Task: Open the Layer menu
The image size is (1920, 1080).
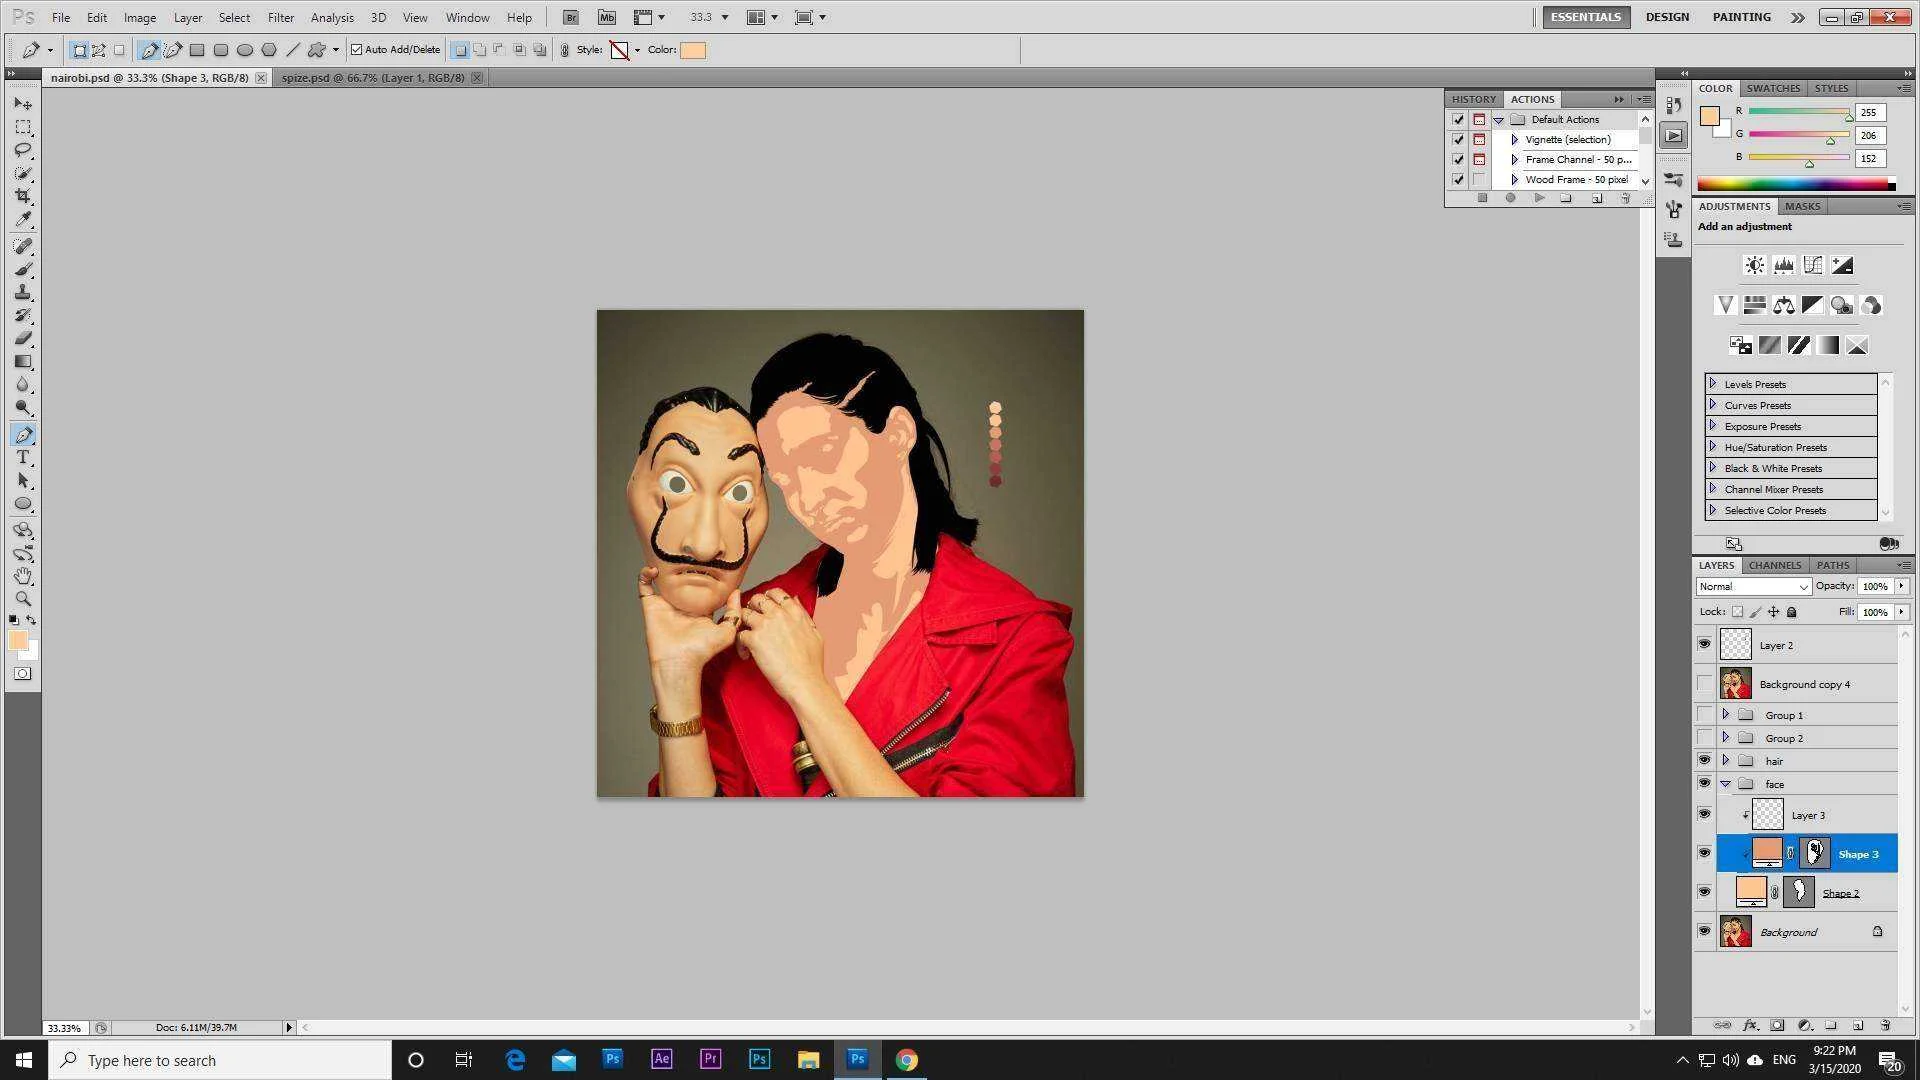Action: point(188,17)
